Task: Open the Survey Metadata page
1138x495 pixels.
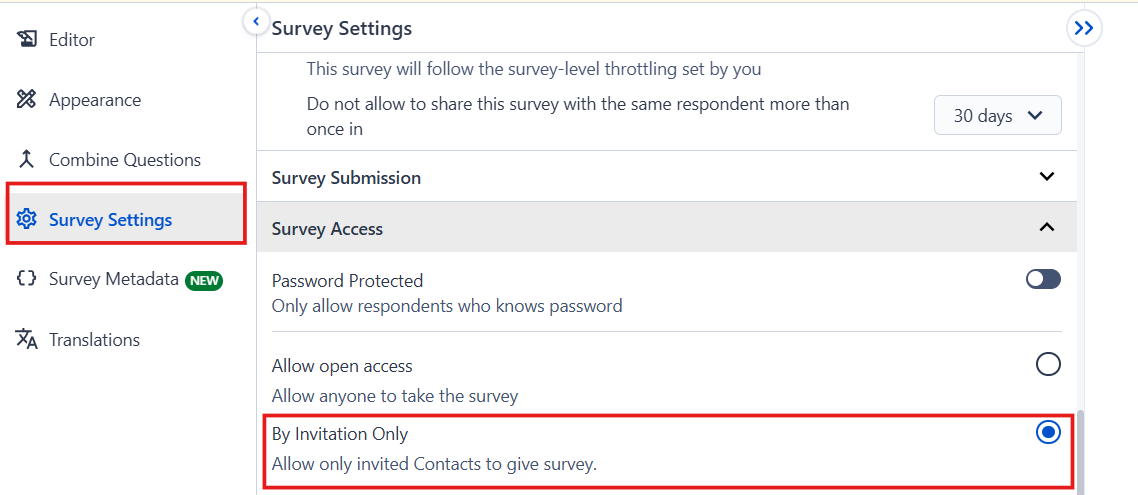Action: point(113,280)
